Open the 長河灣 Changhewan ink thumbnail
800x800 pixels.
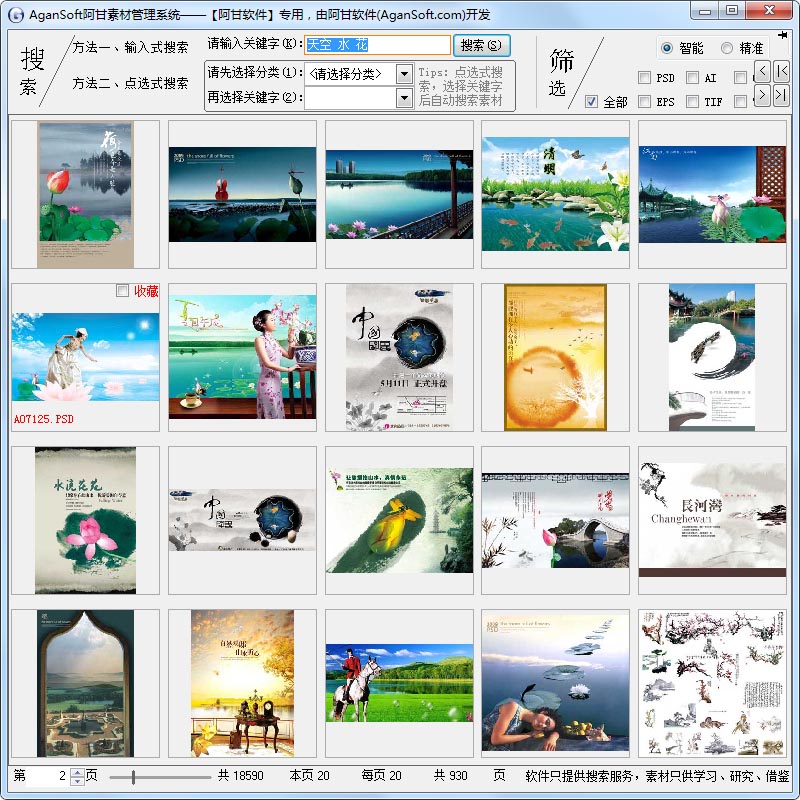pos(712,520)
